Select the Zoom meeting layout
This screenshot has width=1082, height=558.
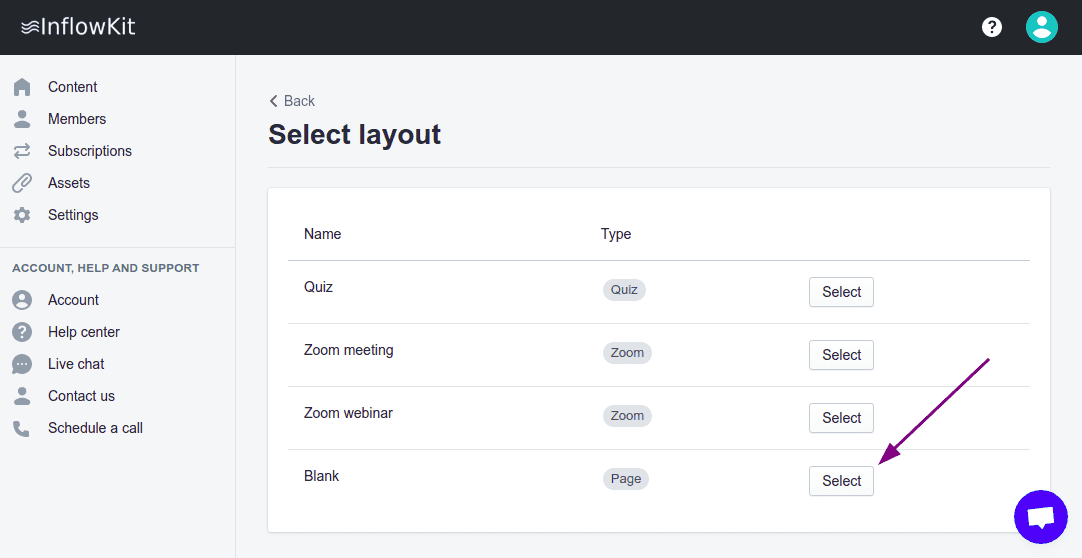[841, 355]
